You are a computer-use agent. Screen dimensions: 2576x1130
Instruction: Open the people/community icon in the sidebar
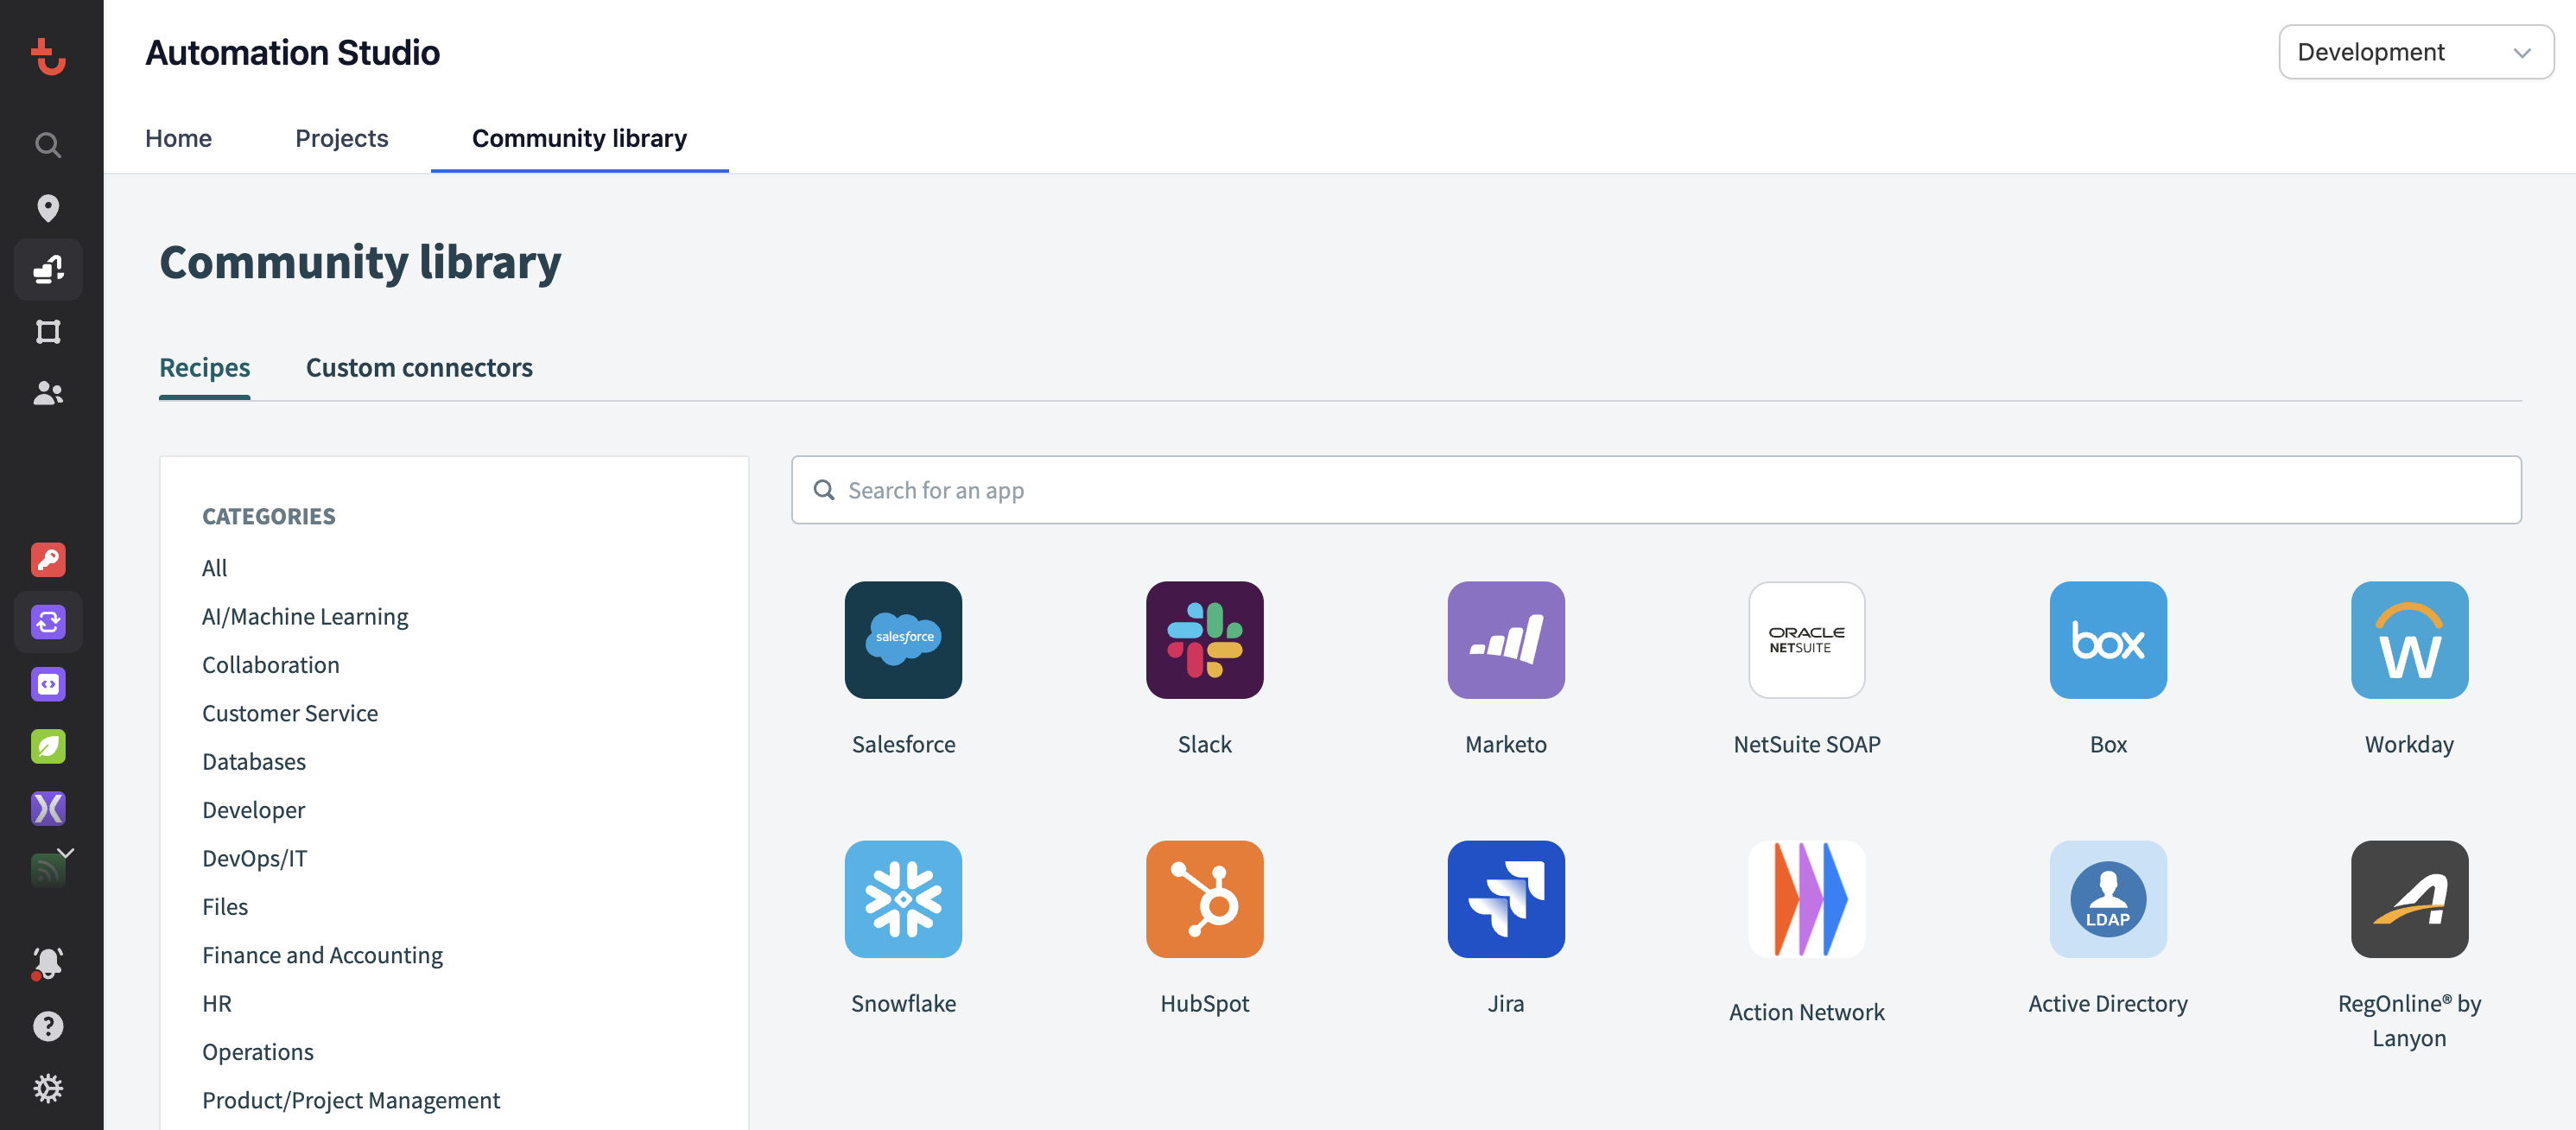point(48,393)
